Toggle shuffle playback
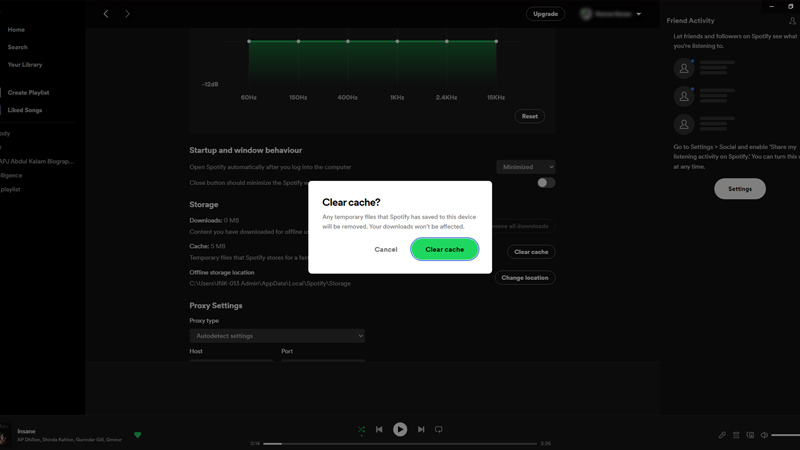Image resolution: width=800 pixels, height=450 pixels. tap(361, 430)
